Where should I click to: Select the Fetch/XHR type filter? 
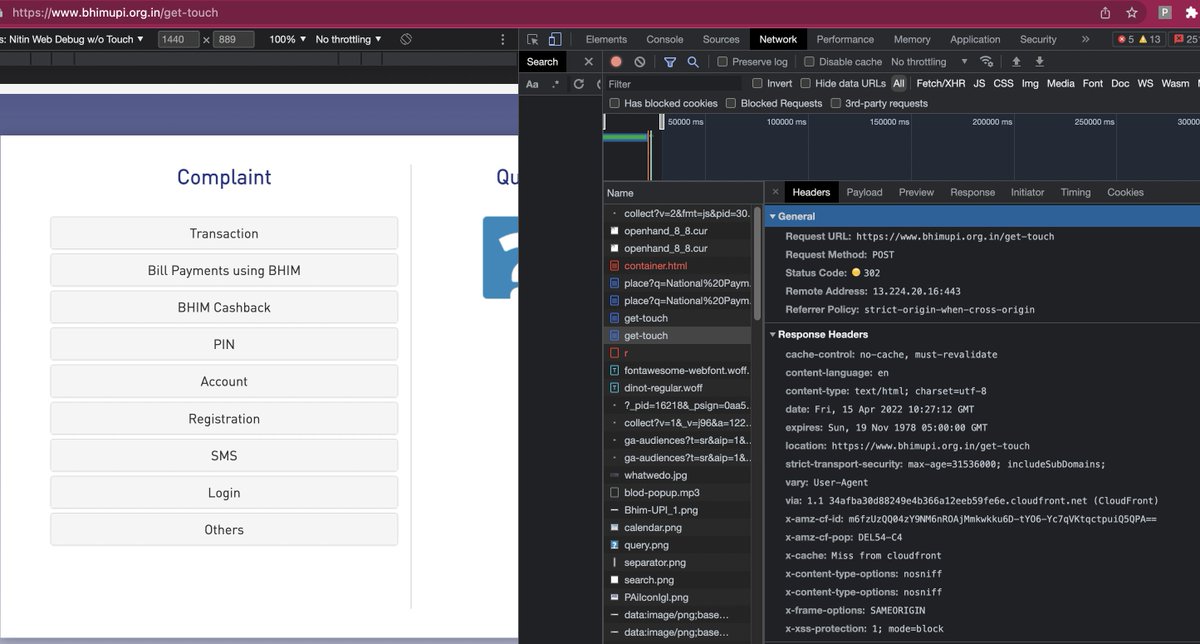(941, 84)
